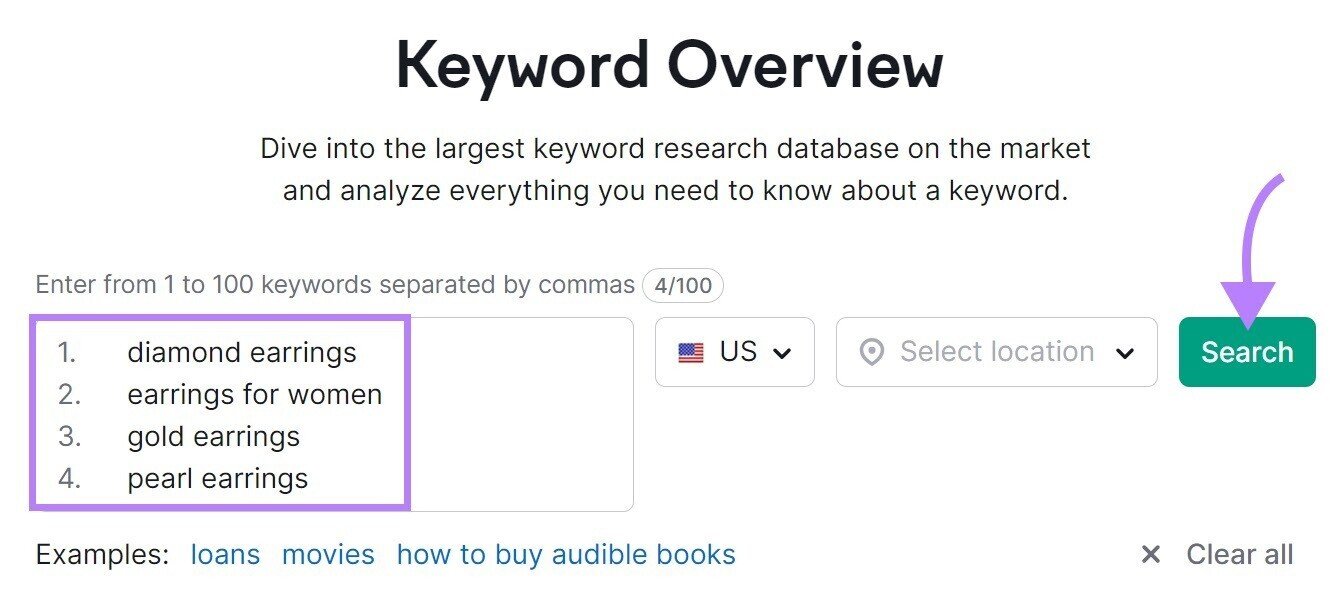Viewport: 1344px width, 609px height.
Task: Click inside the keyword entry box
Action: (520, 410)
